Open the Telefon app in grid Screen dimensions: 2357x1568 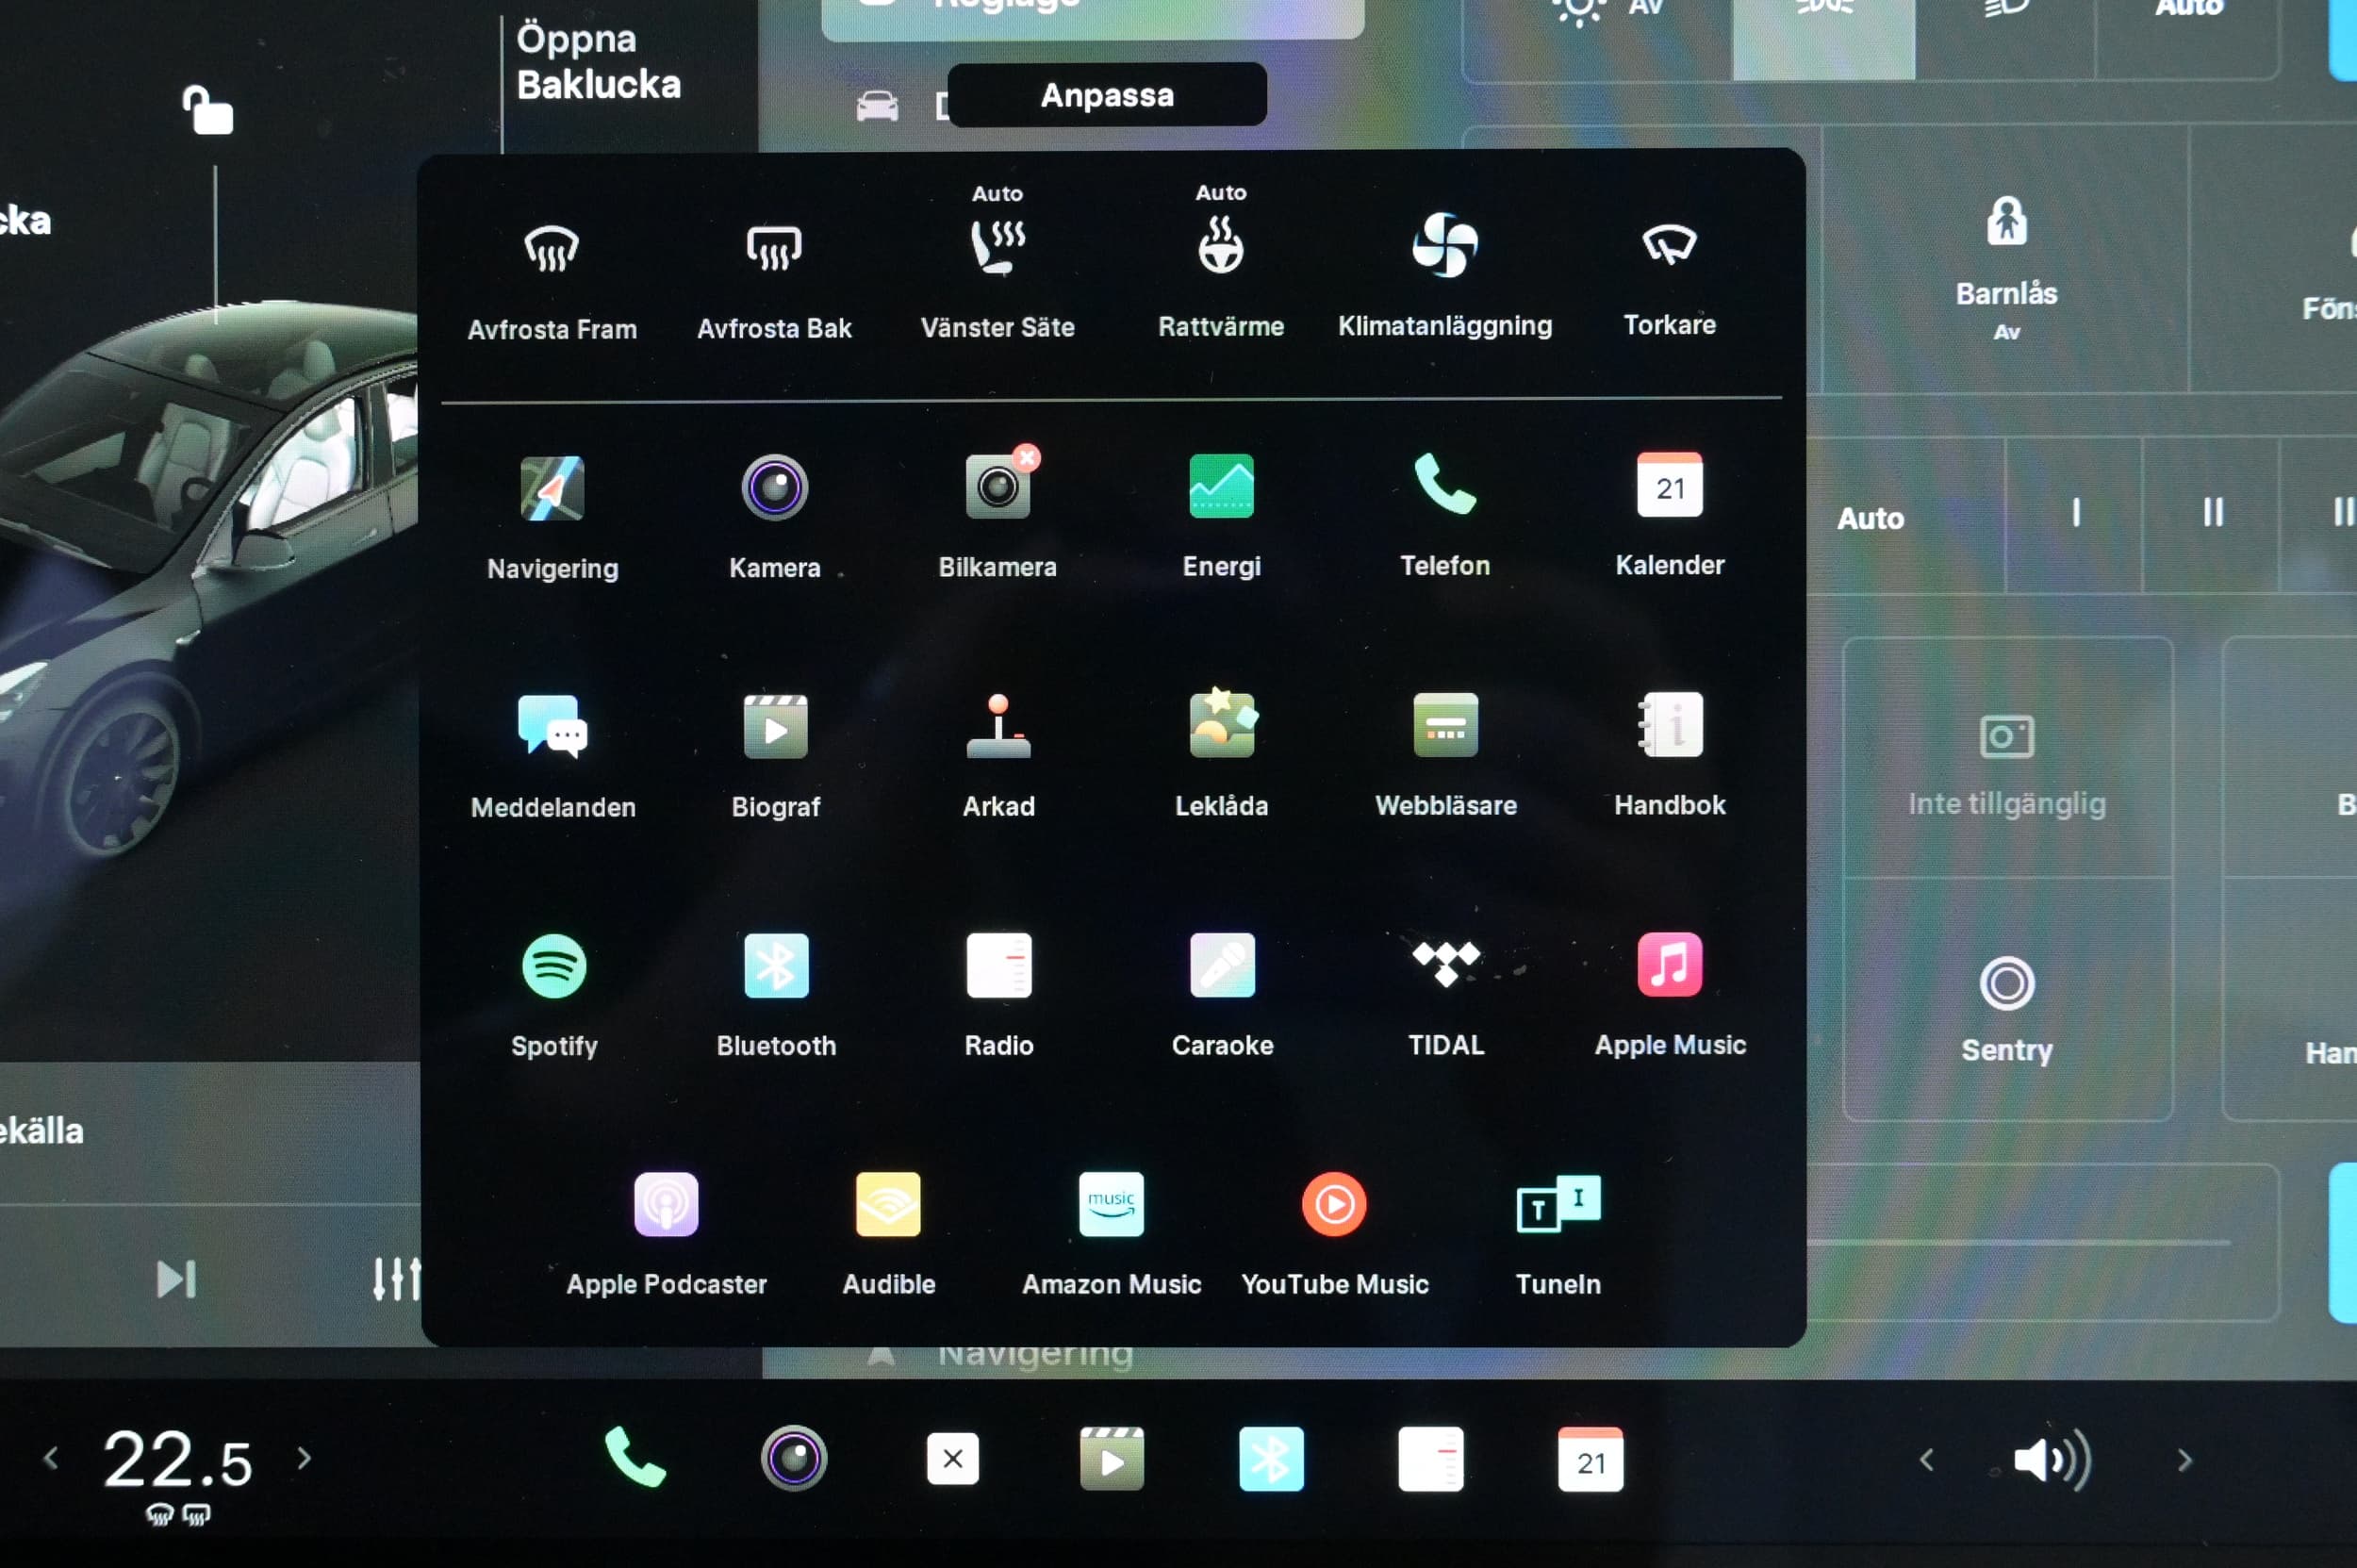coord(1445,484)
